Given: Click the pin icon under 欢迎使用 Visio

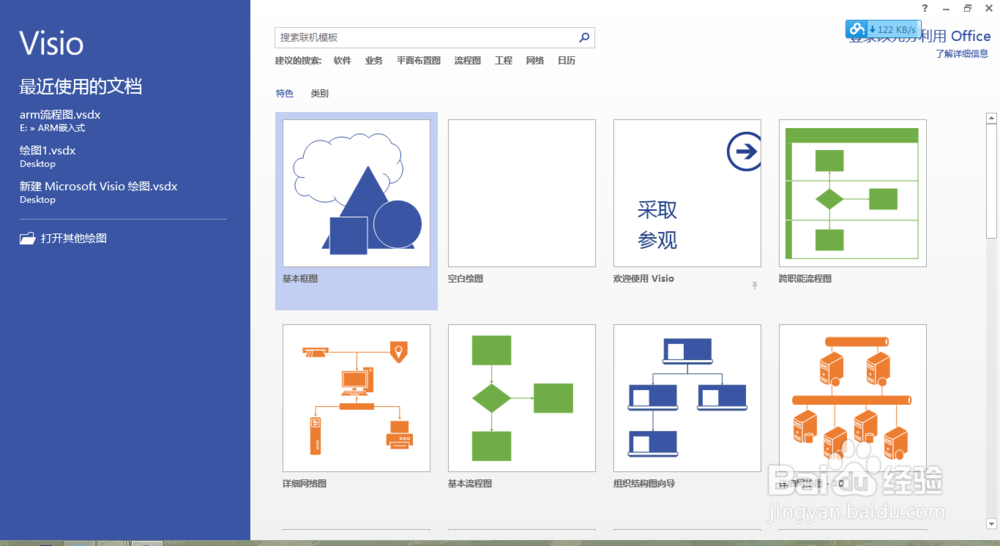Looking at the screenshot, I should (754, 285).
